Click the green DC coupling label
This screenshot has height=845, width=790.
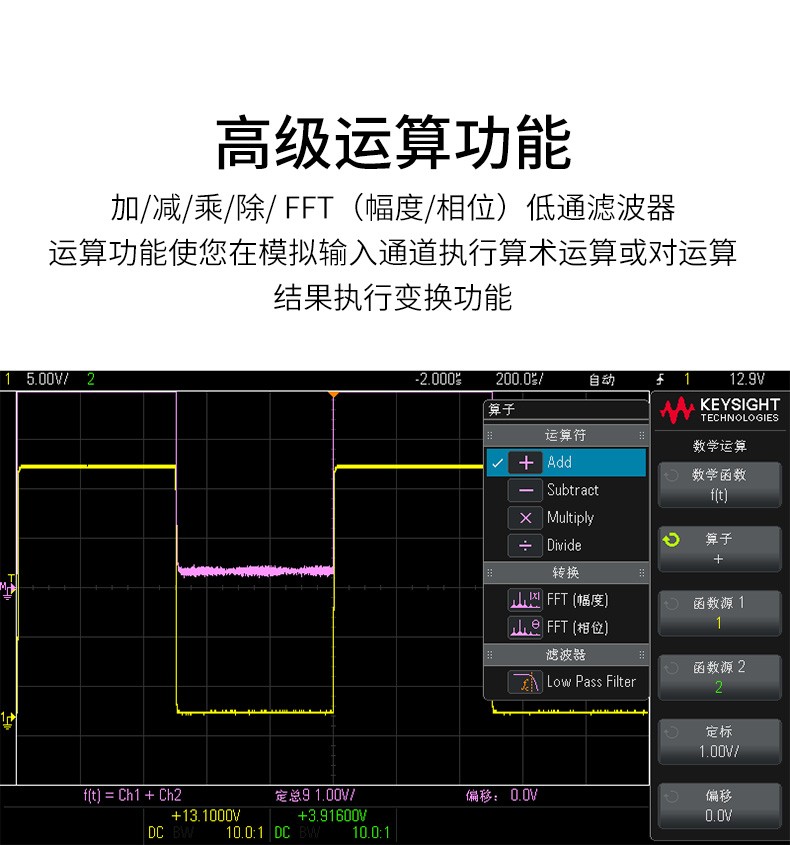282,833
